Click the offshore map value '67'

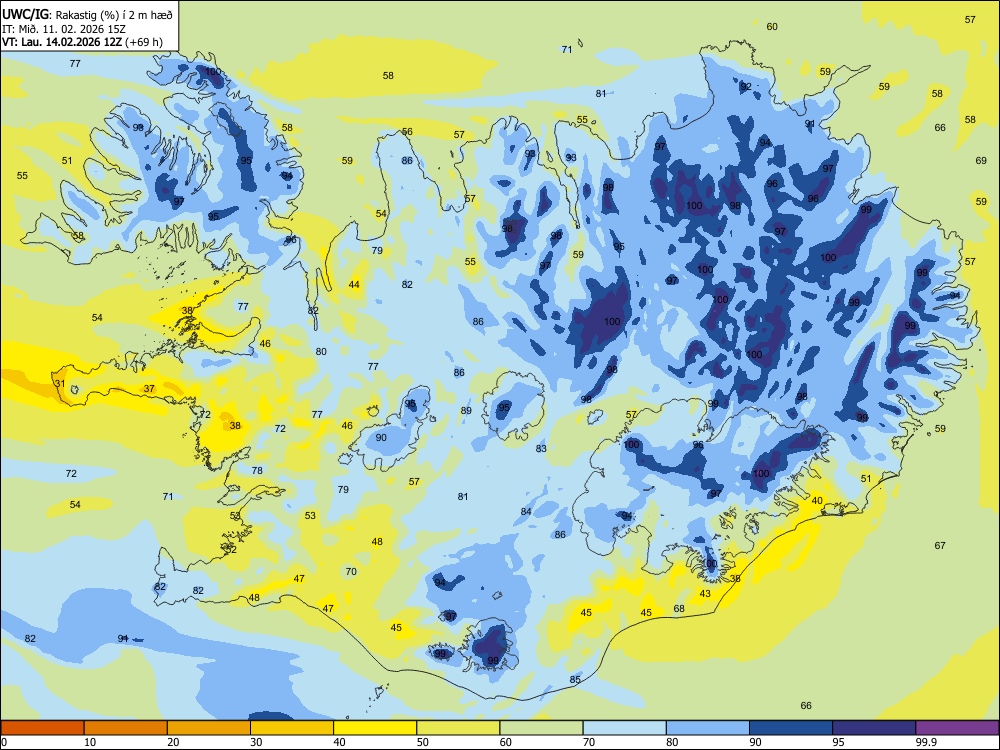940,545
